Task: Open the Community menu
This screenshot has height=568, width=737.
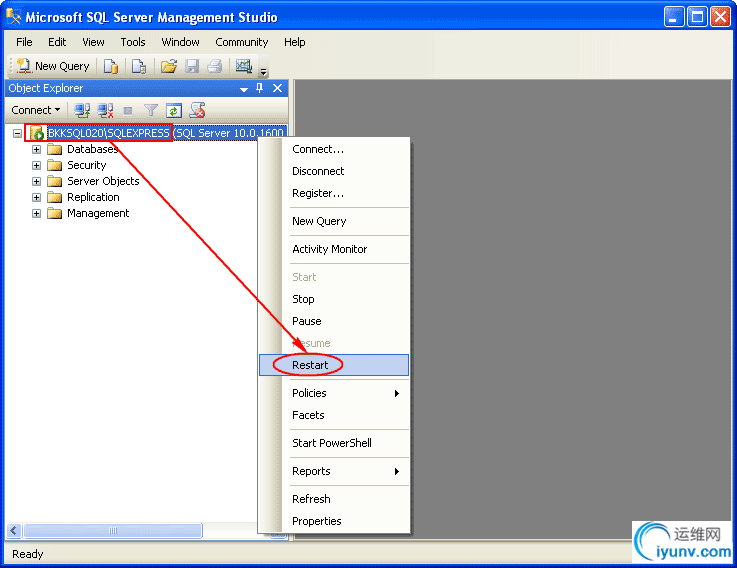Action: (242, 42)
